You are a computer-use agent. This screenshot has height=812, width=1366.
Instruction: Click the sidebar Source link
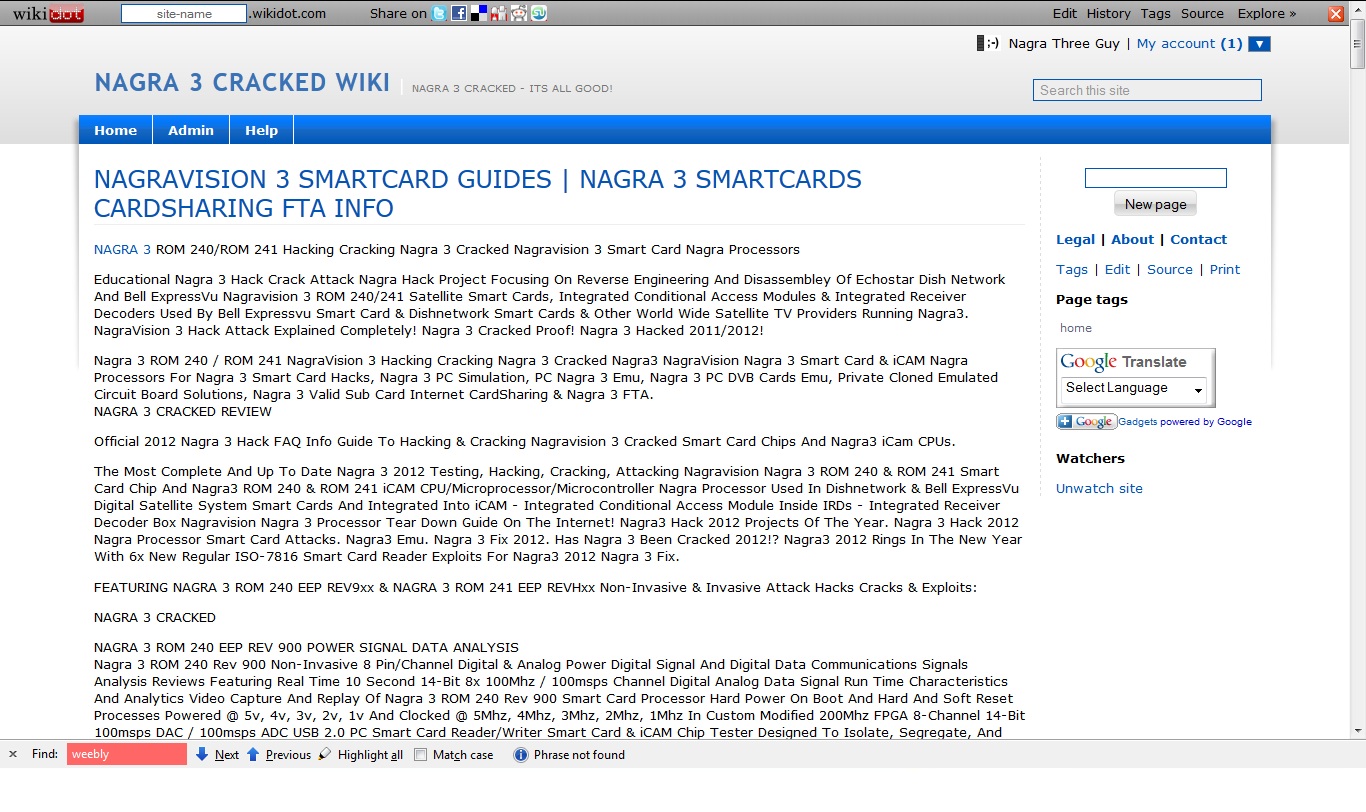pos(1170,270)
